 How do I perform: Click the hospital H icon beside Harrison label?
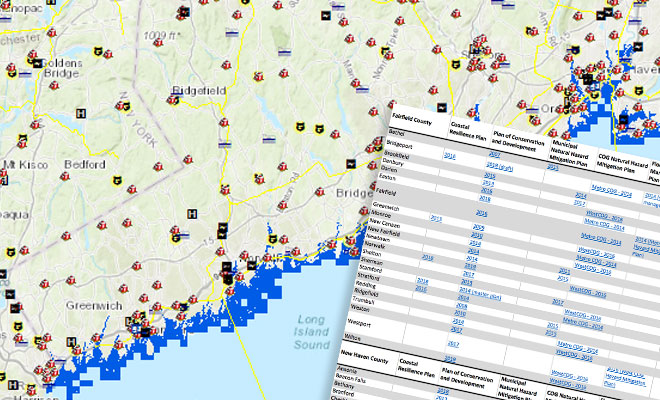coord(13,385)
